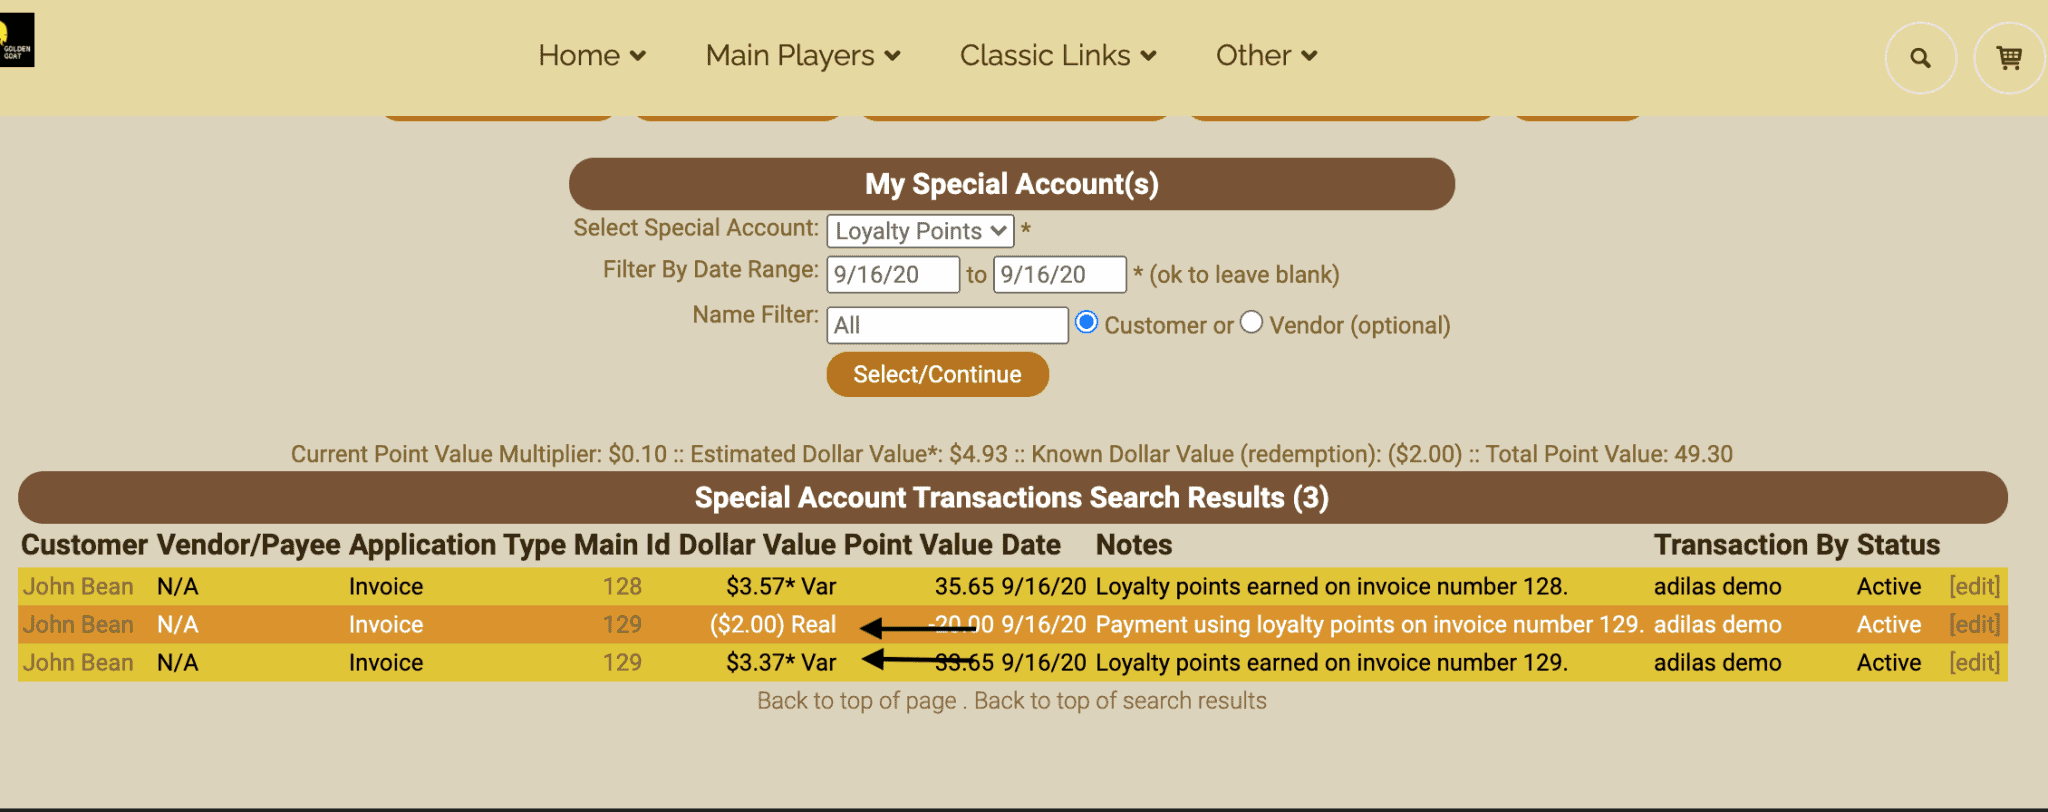Click Back to top of search results

pyautogui.click(x=1120, y=701)
